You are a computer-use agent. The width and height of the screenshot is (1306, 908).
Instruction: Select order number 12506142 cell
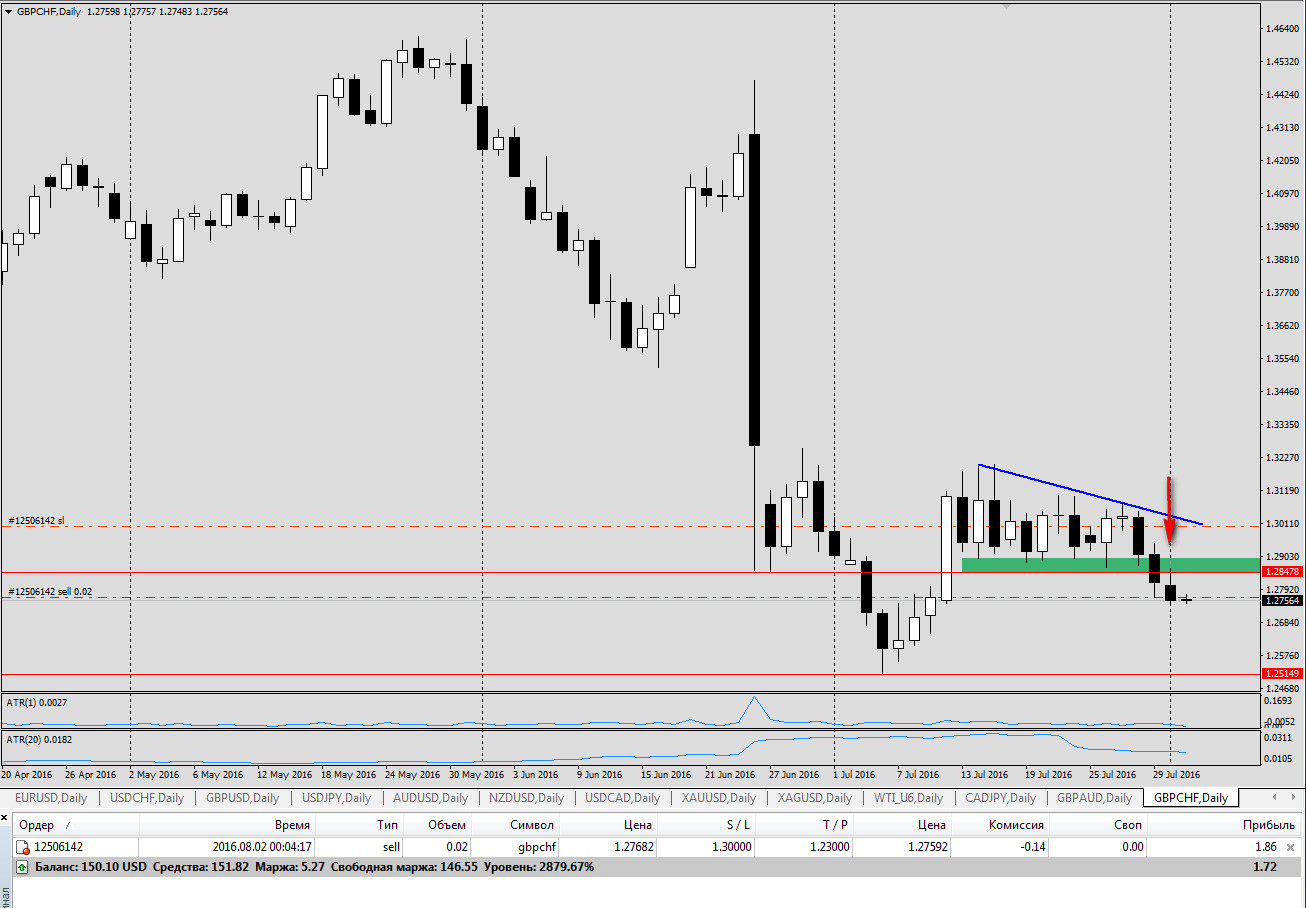point(59,847)
